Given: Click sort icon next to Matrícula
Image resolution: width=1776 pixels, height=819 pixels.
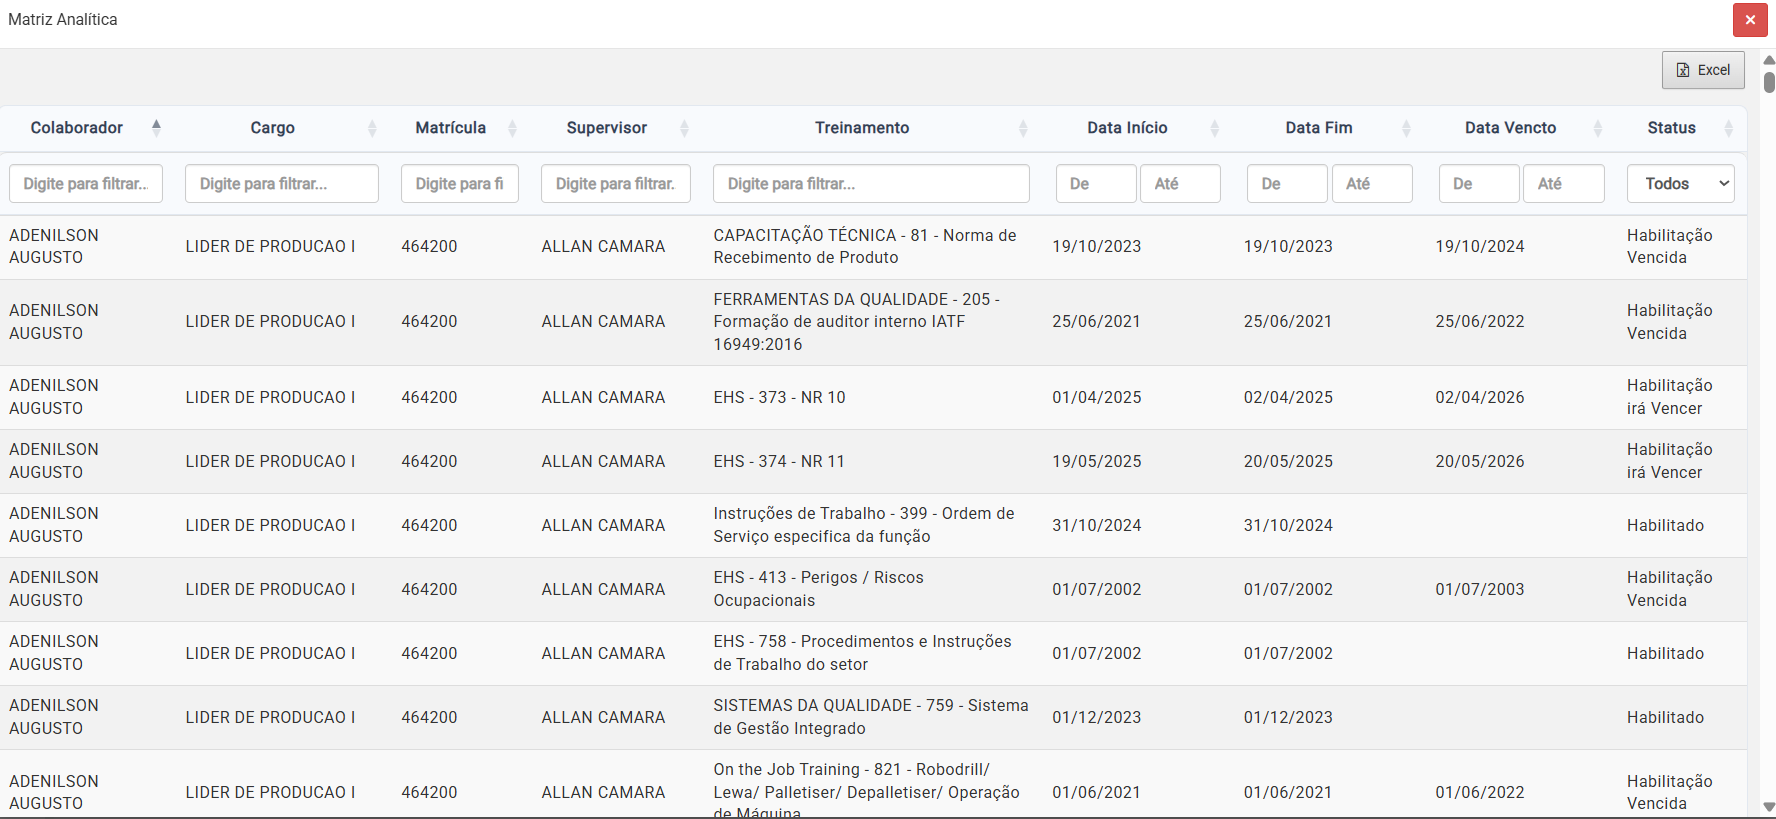Looking at the screenshot, I should tap(512, 128).
